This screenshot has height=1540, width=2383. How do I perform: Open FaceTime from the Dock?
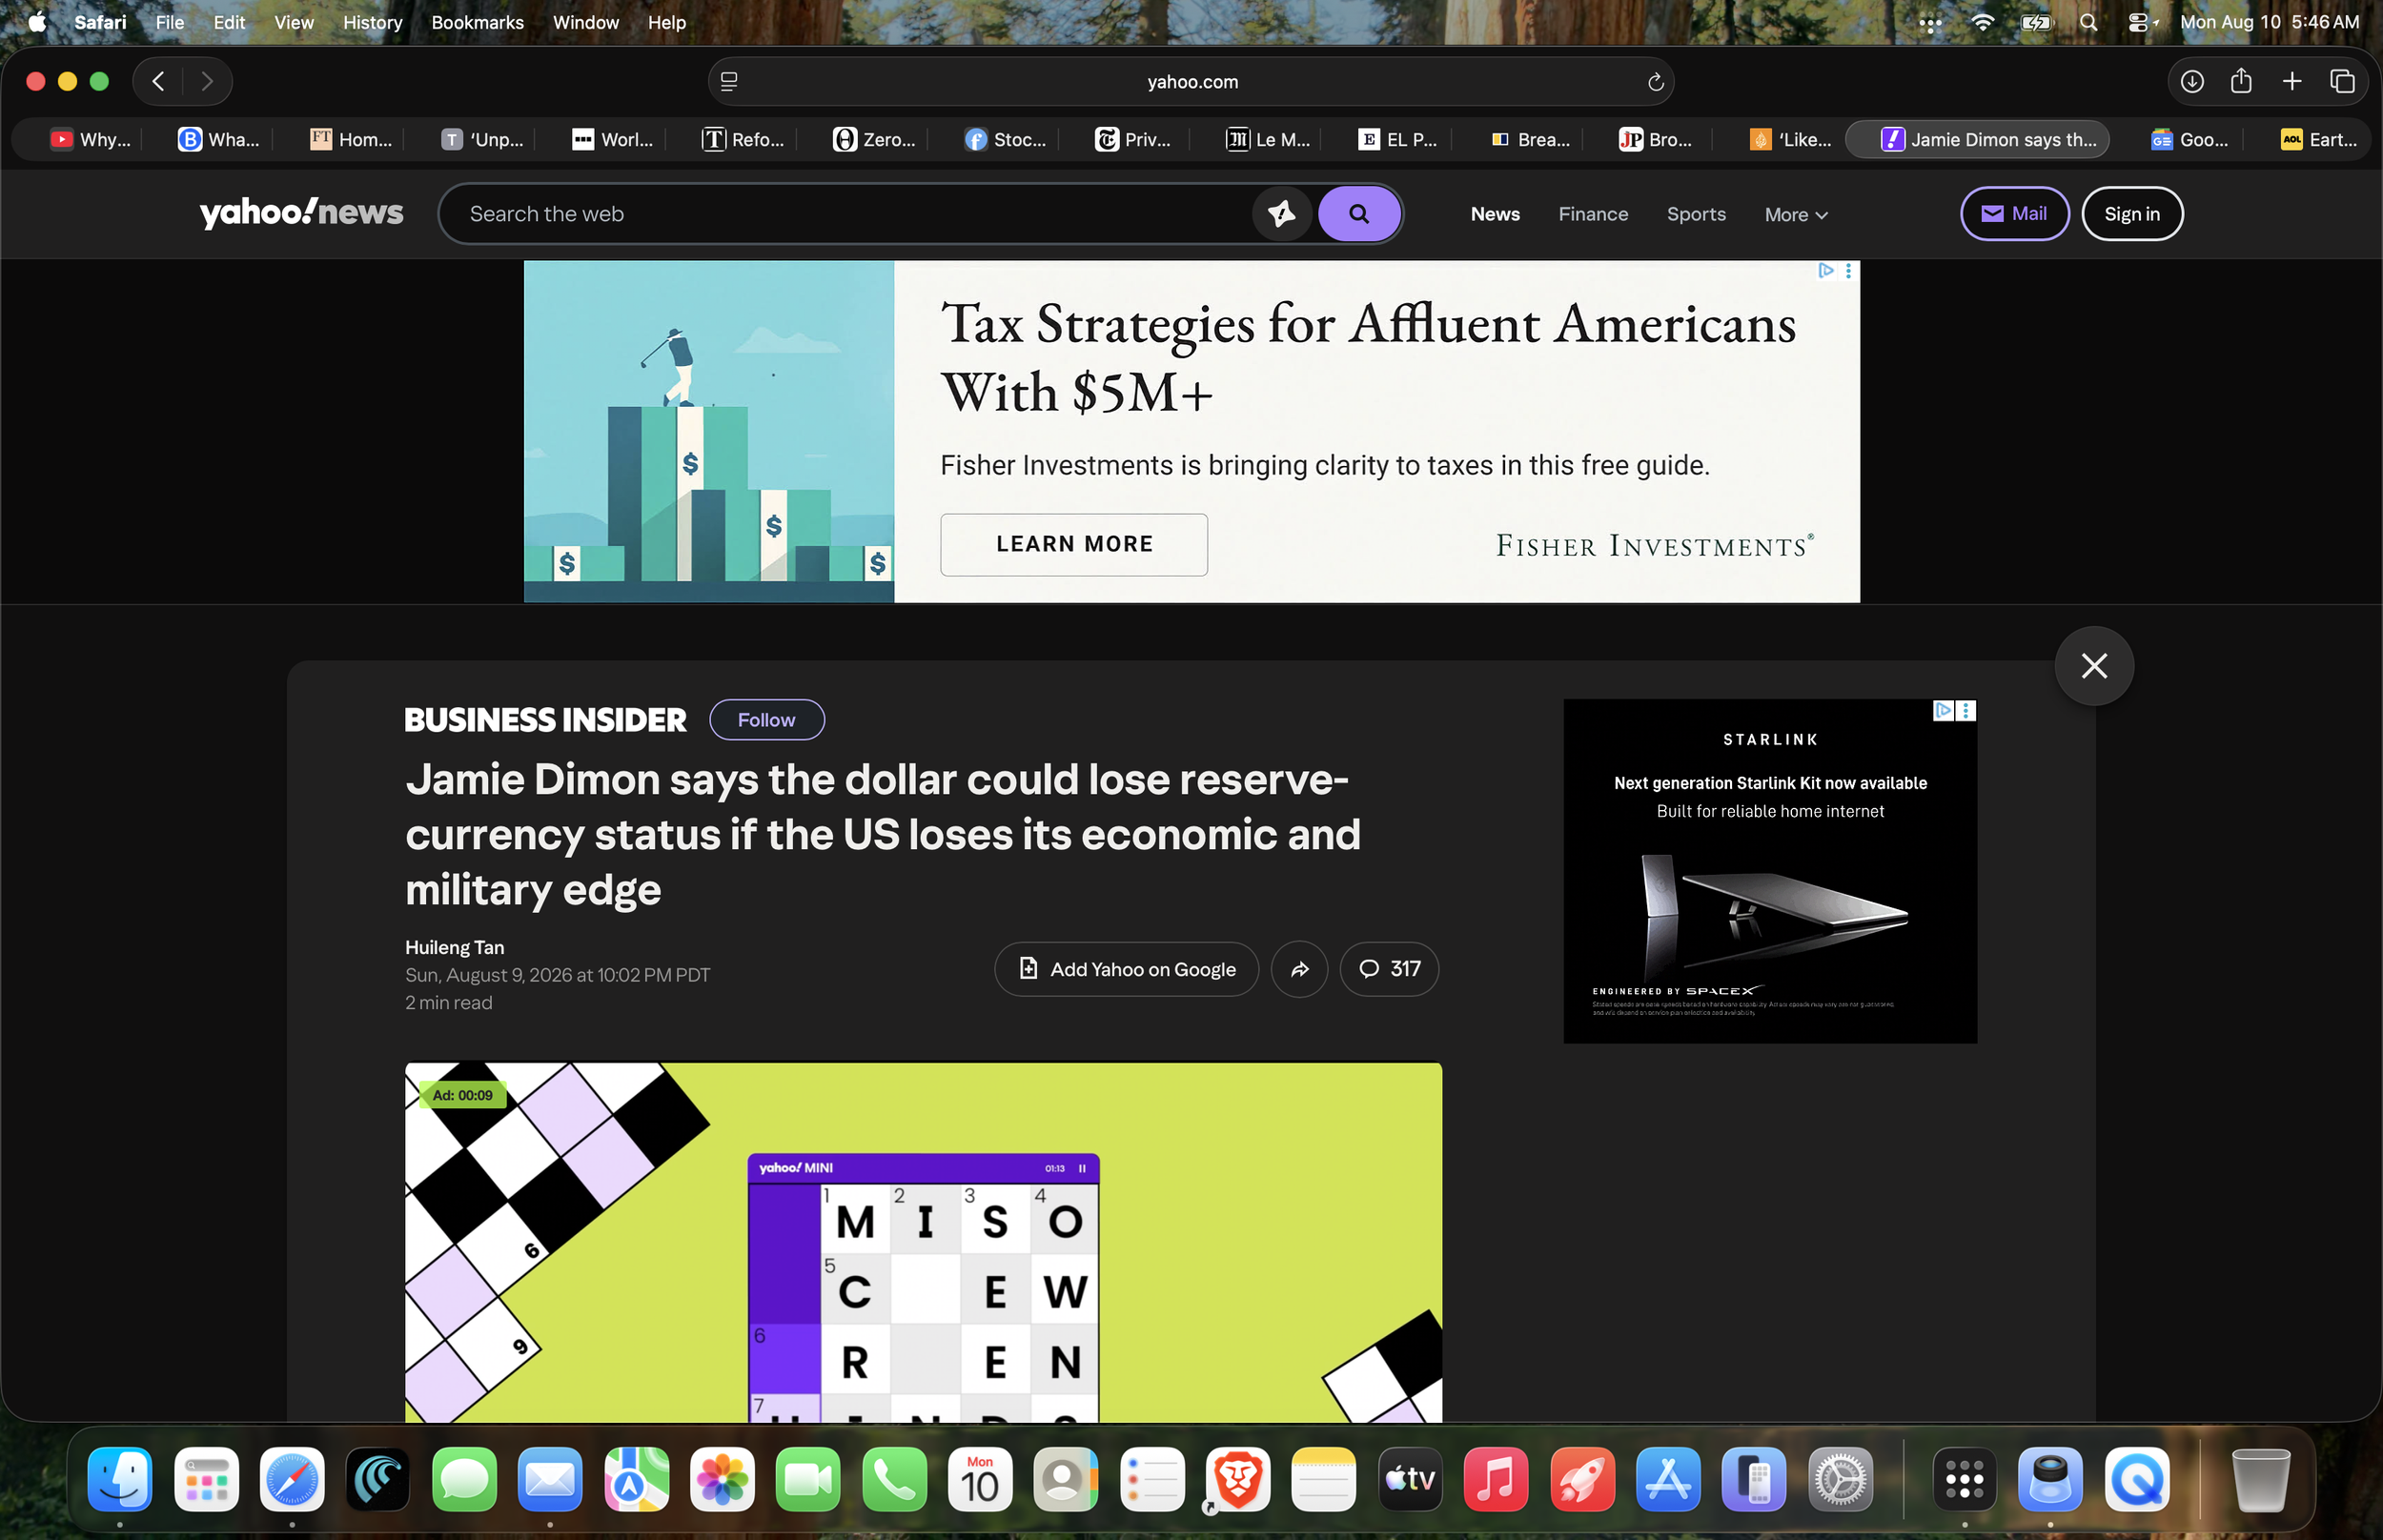pyautogui.click(x=808, y=1480)
